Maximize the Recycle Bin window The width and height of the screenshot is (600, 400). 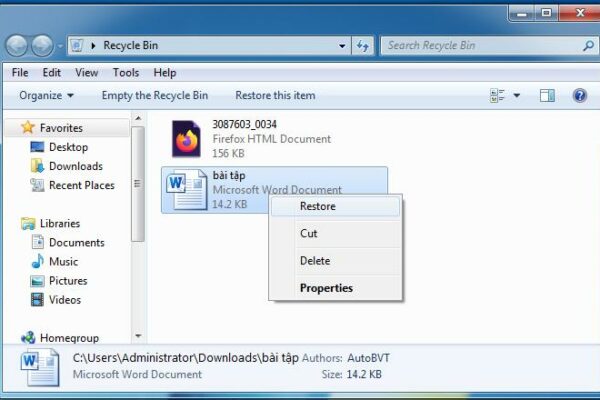(x=546, y=13)
